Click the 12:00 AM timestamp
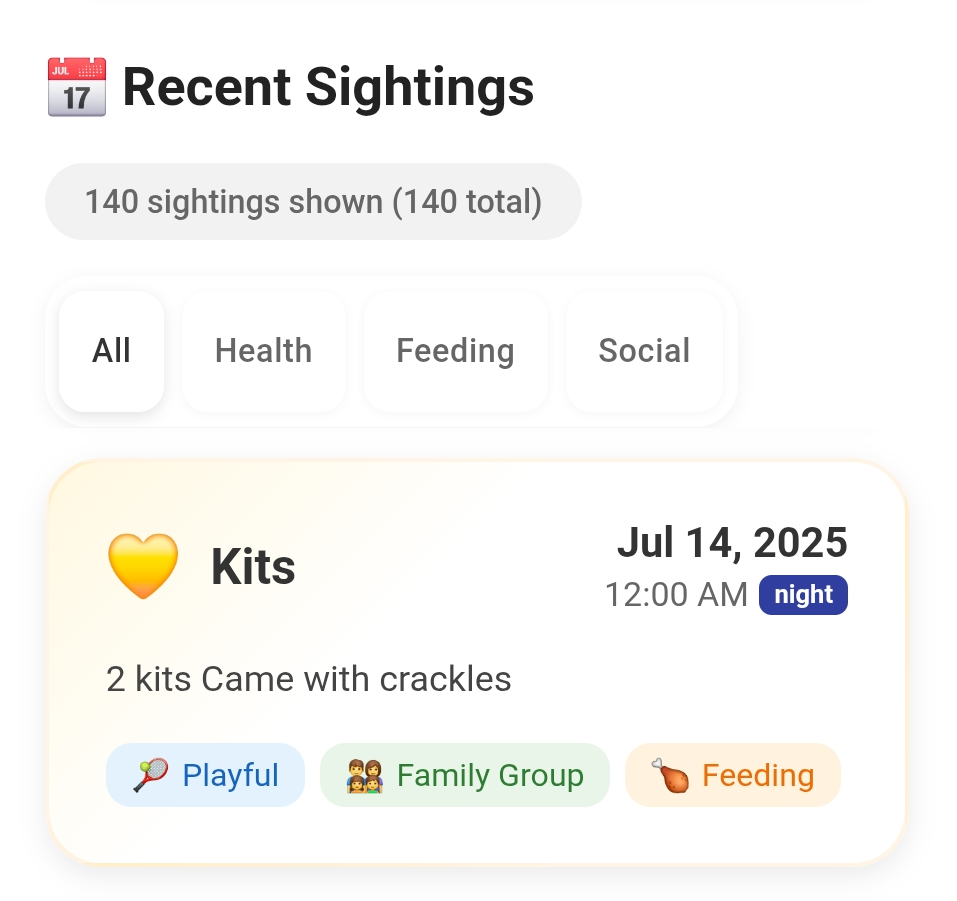 point(676,595)
